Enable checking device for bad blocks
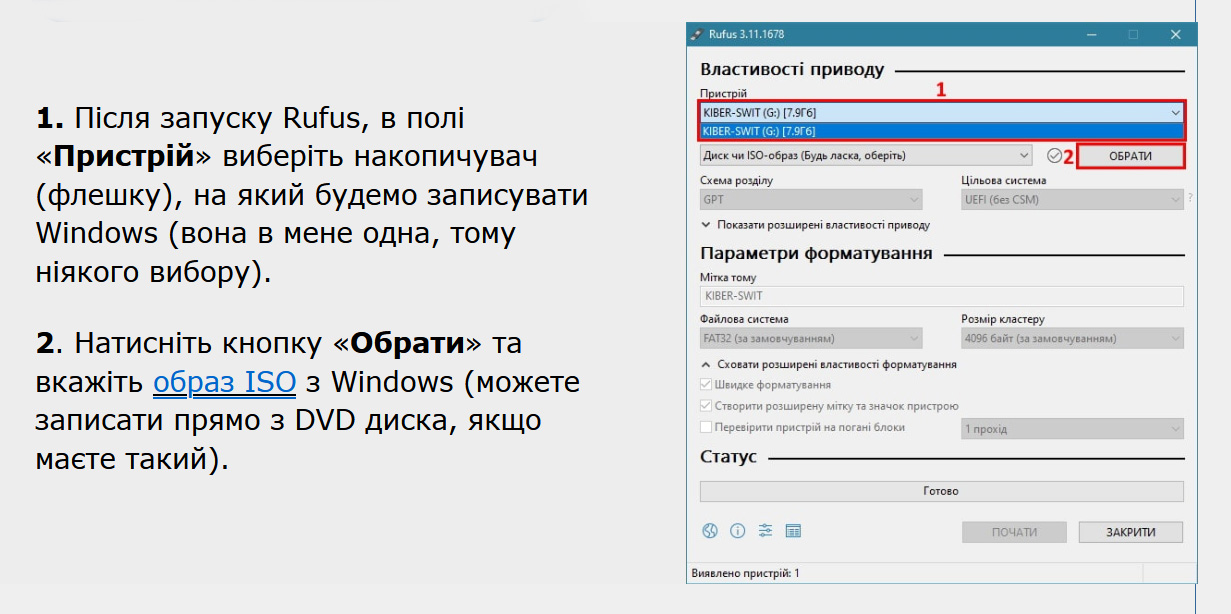1231x614 pixels. pos(707,427)
